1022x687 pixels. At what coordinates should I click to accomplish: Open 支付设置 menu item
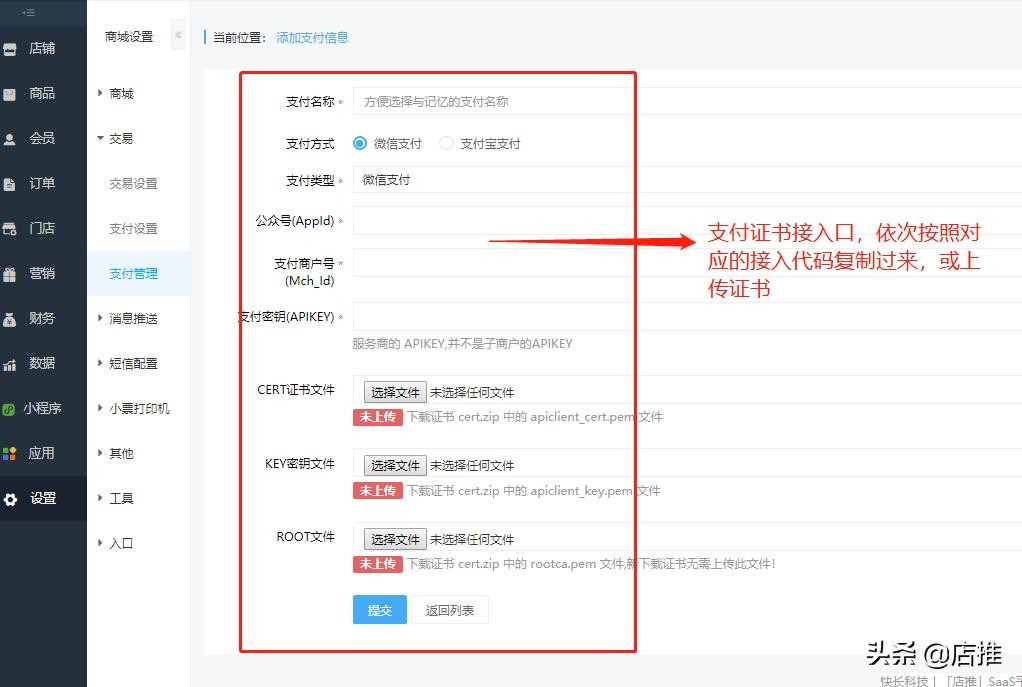point(133,228)
